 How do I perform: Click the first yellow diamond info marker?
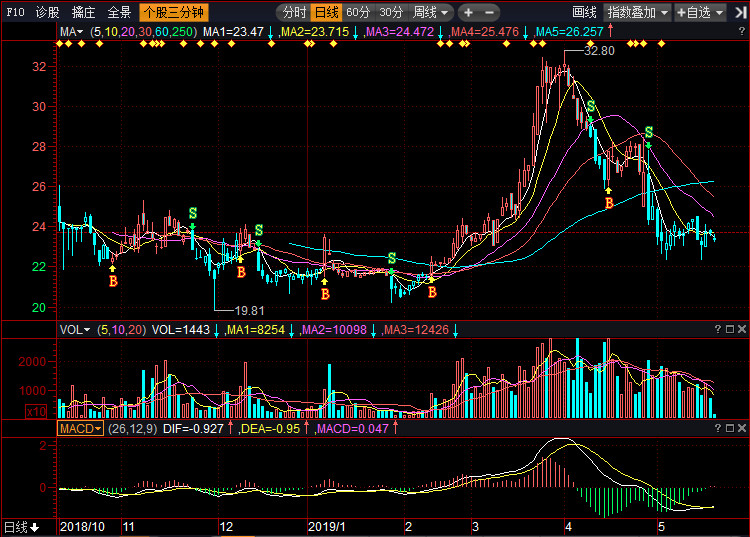pos(60,44)
